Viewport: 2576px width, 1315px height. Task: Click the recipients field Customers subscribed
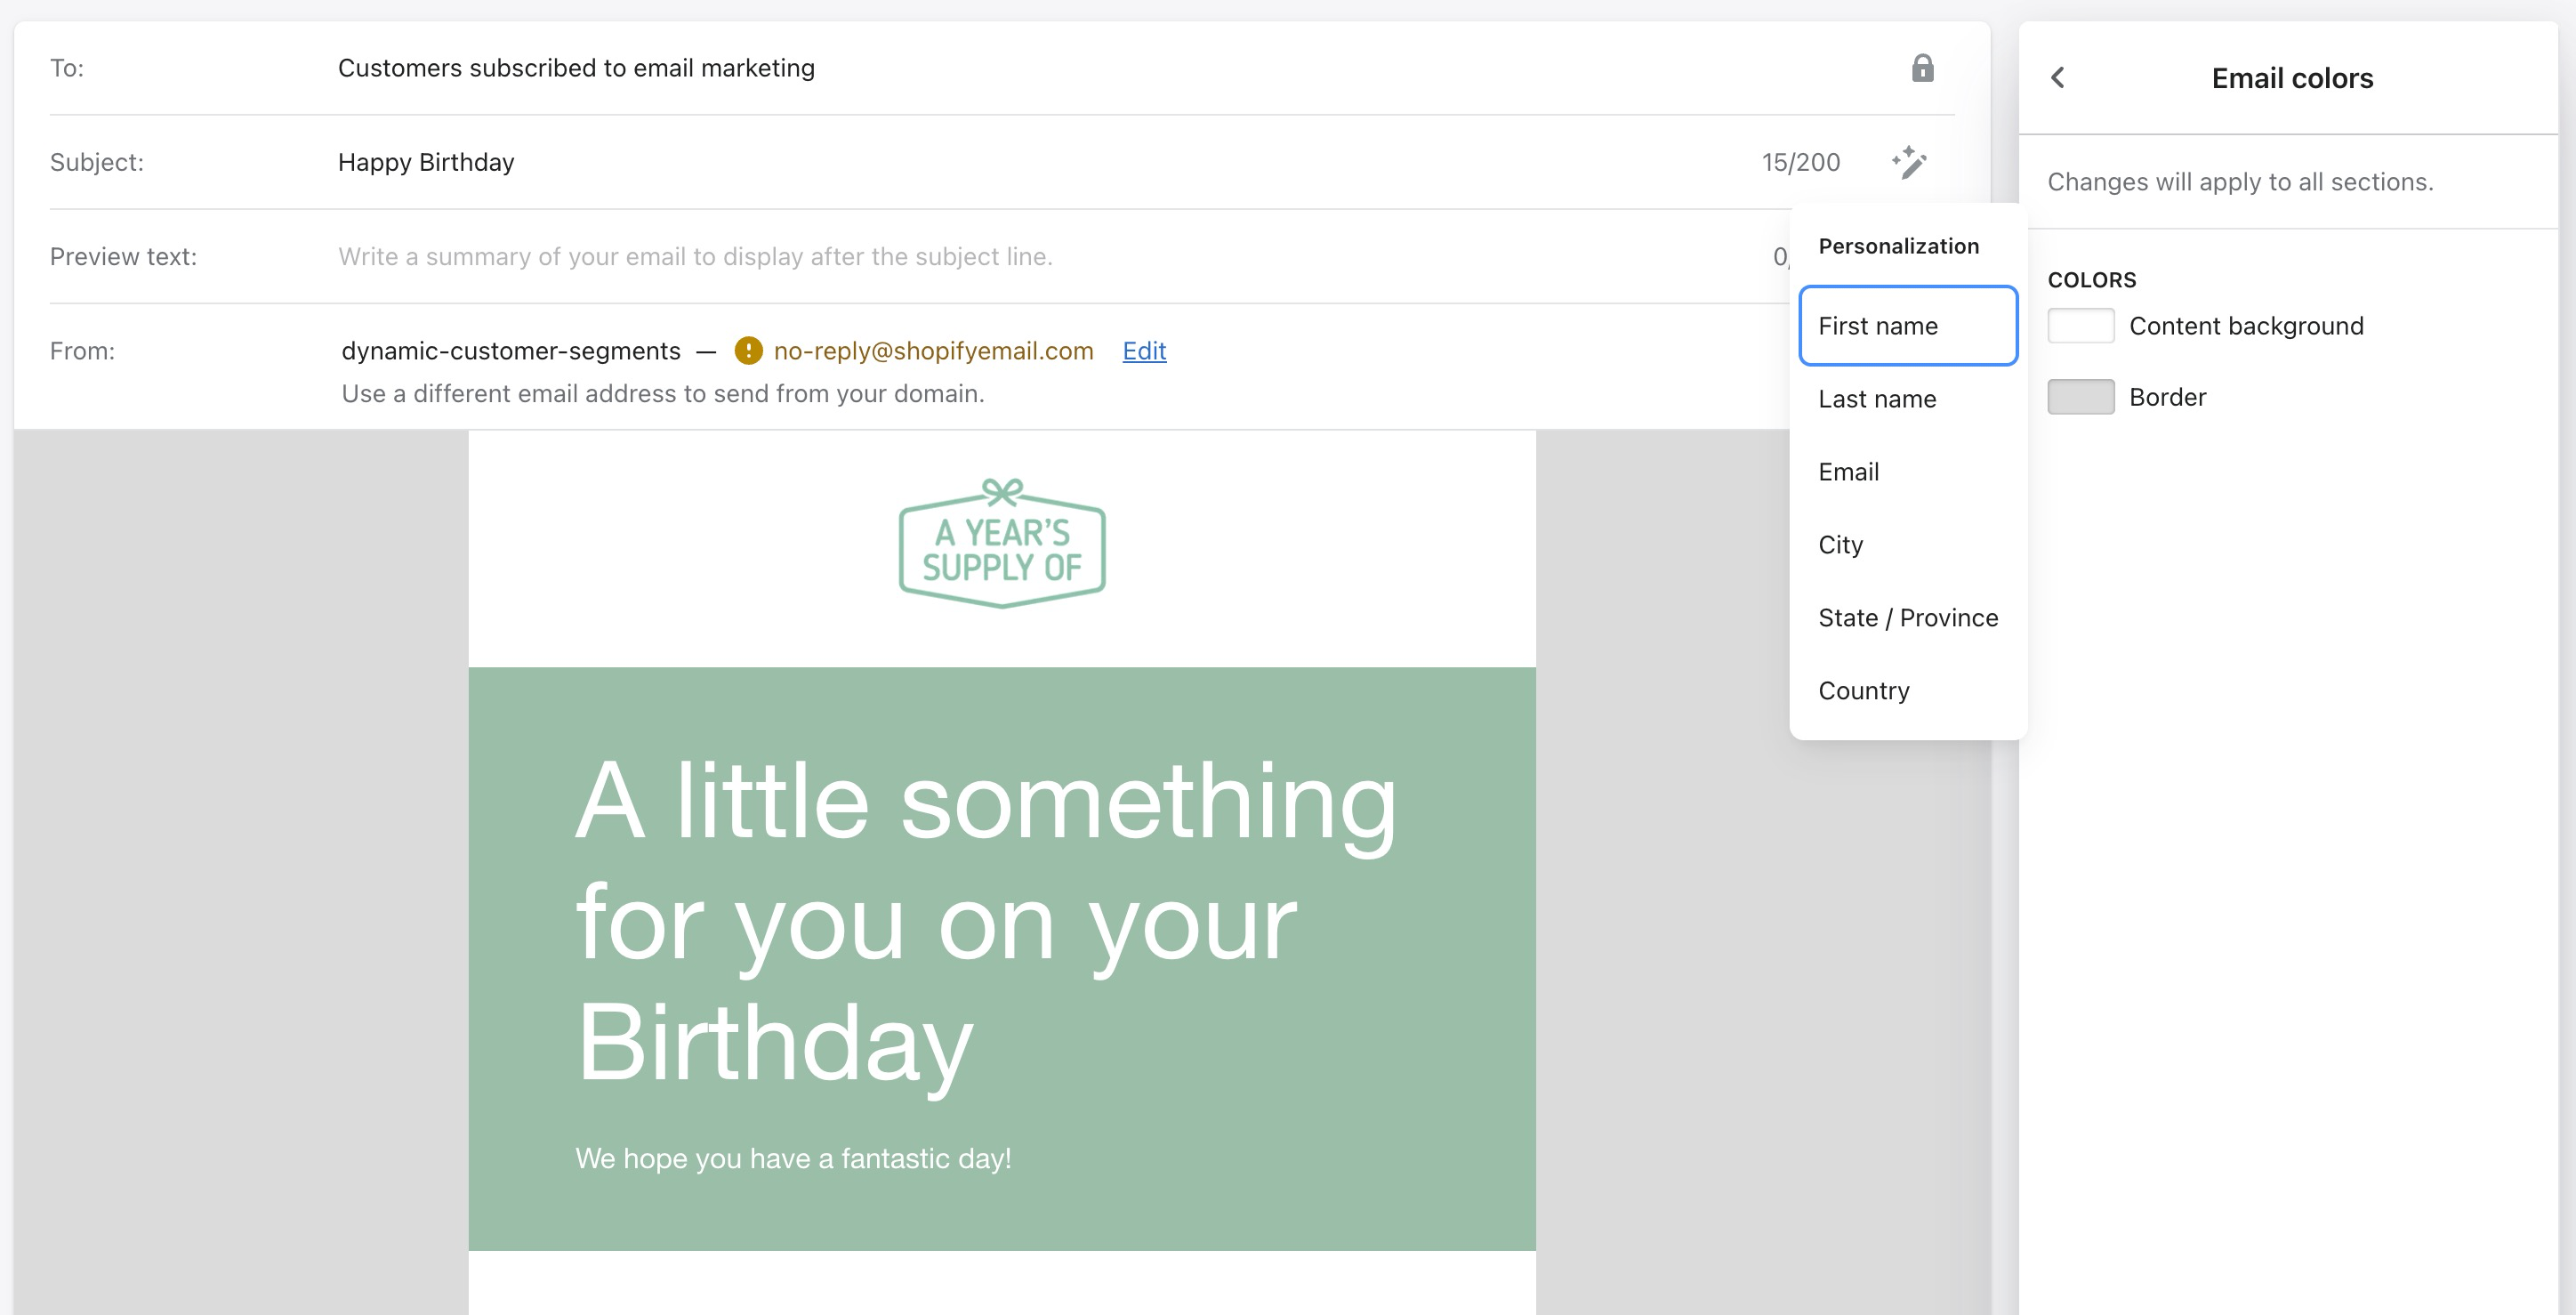[x=576, y=68]
